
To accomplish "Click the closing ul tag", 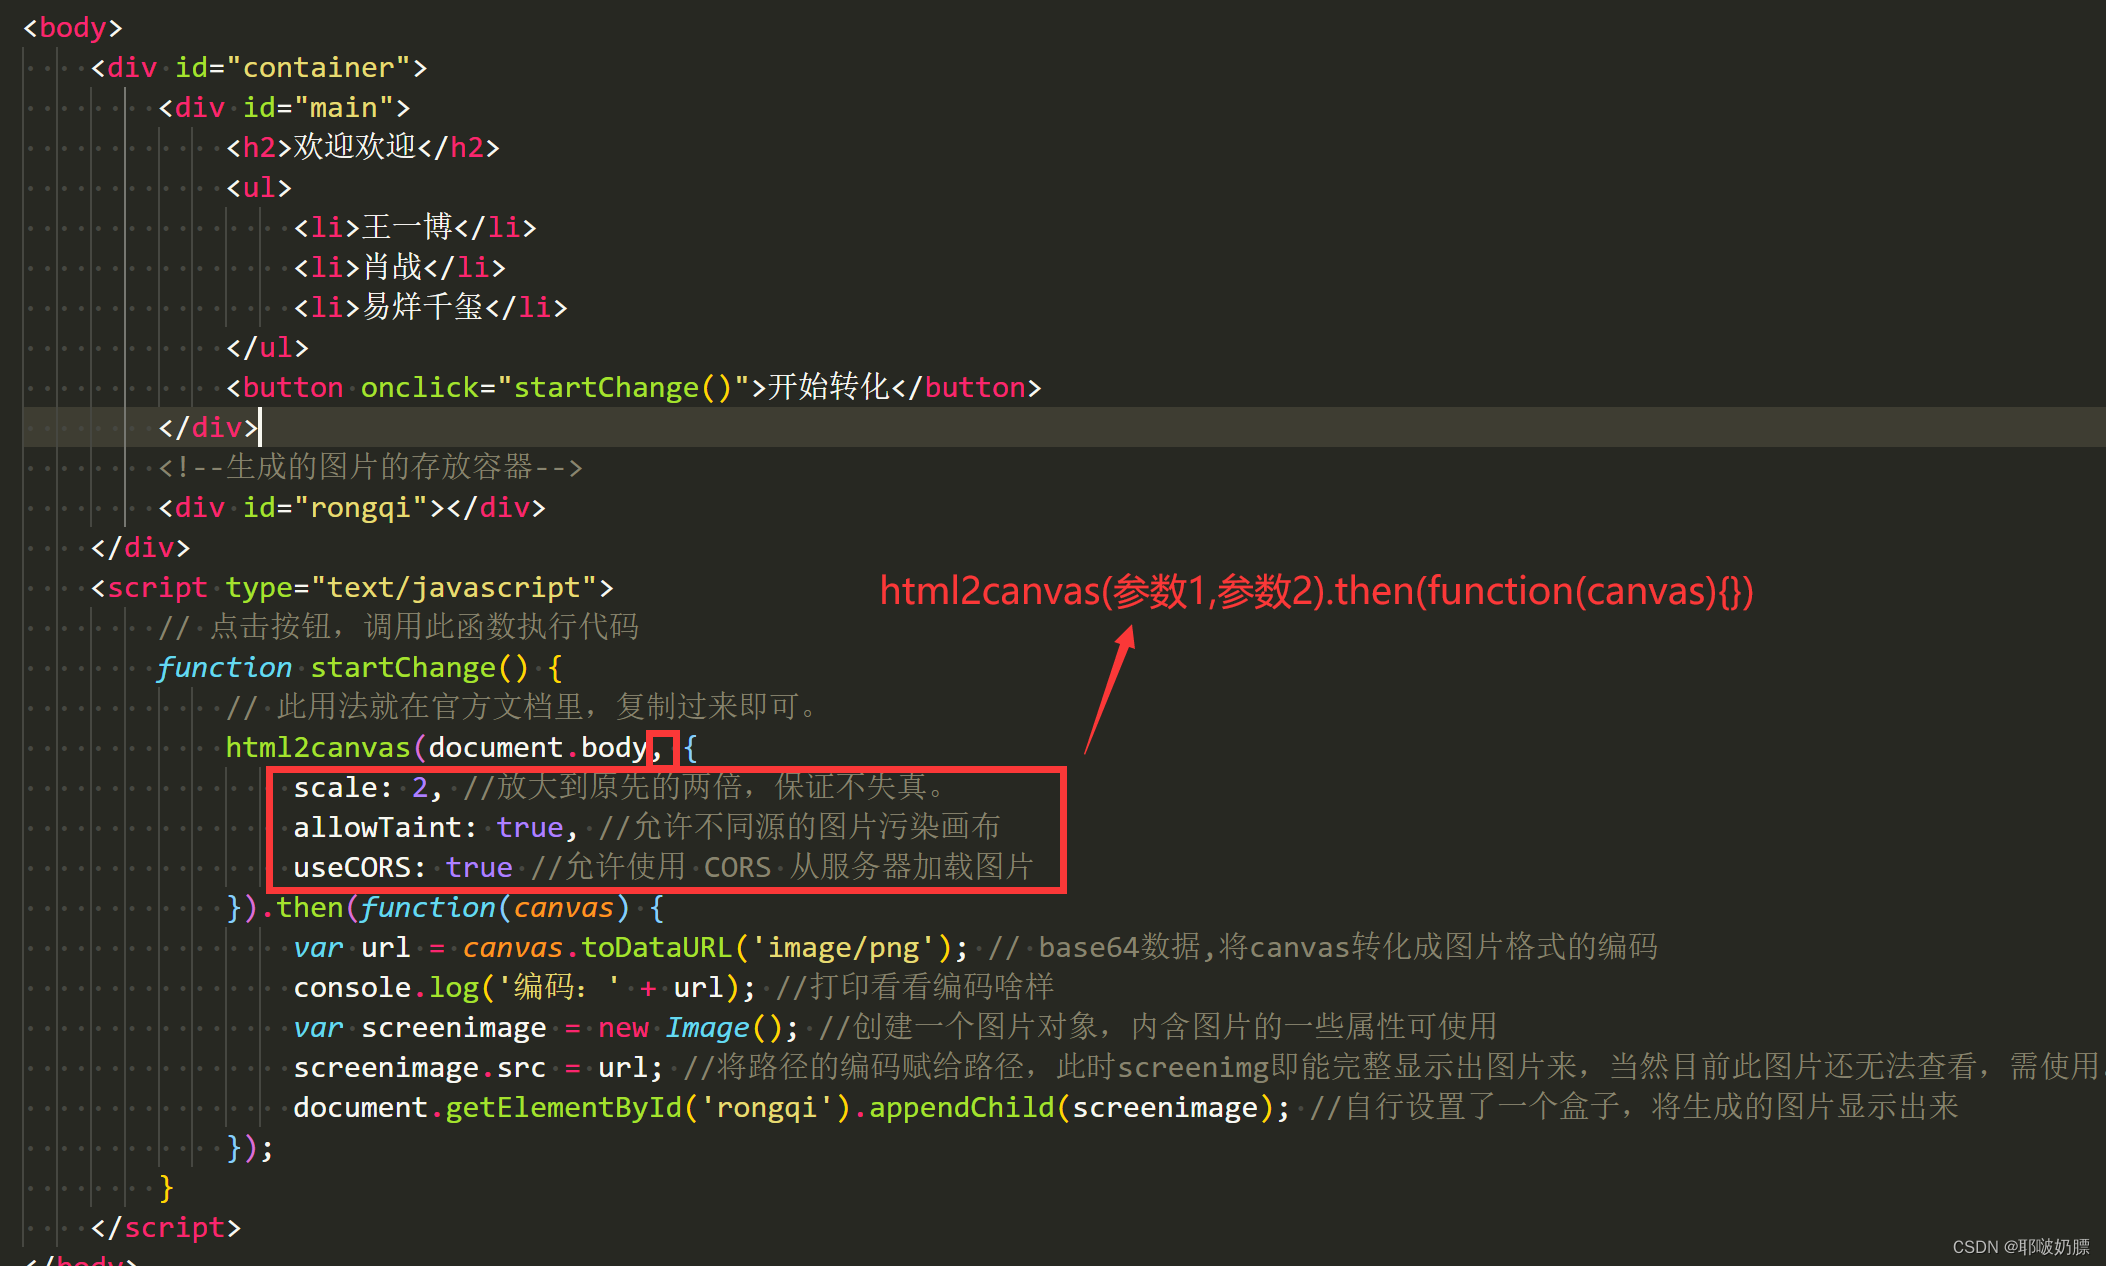I will click(x=267, y=347).
